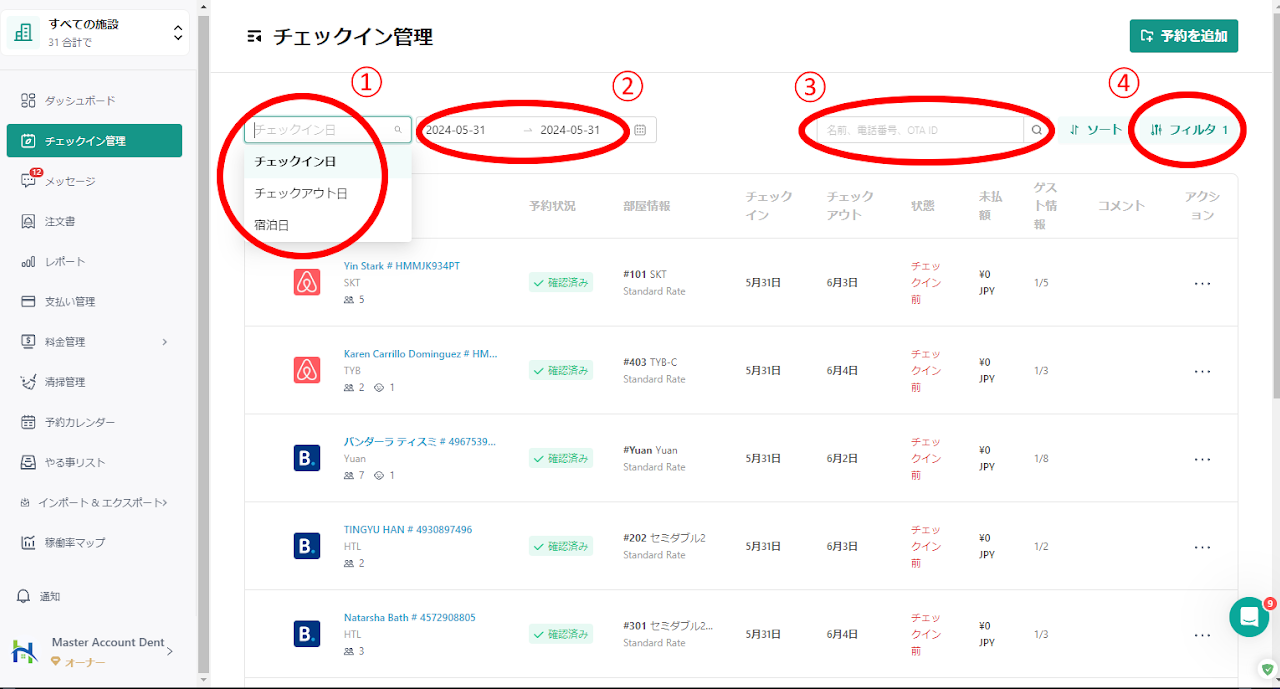Click the calendar icon beside date range
Viewport: 1280px width, 689px height.
point(640,130)
